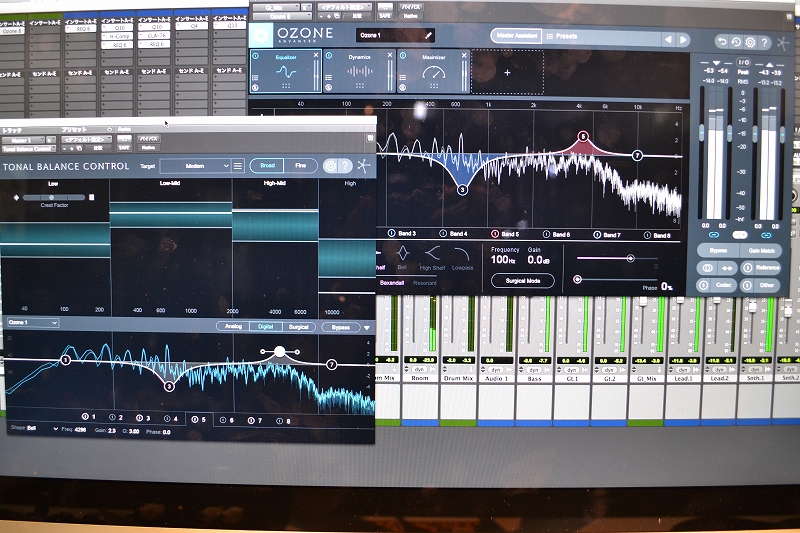800x533 pixels.
Task: Toggle the Codec preview button
Action: point(717,285)
